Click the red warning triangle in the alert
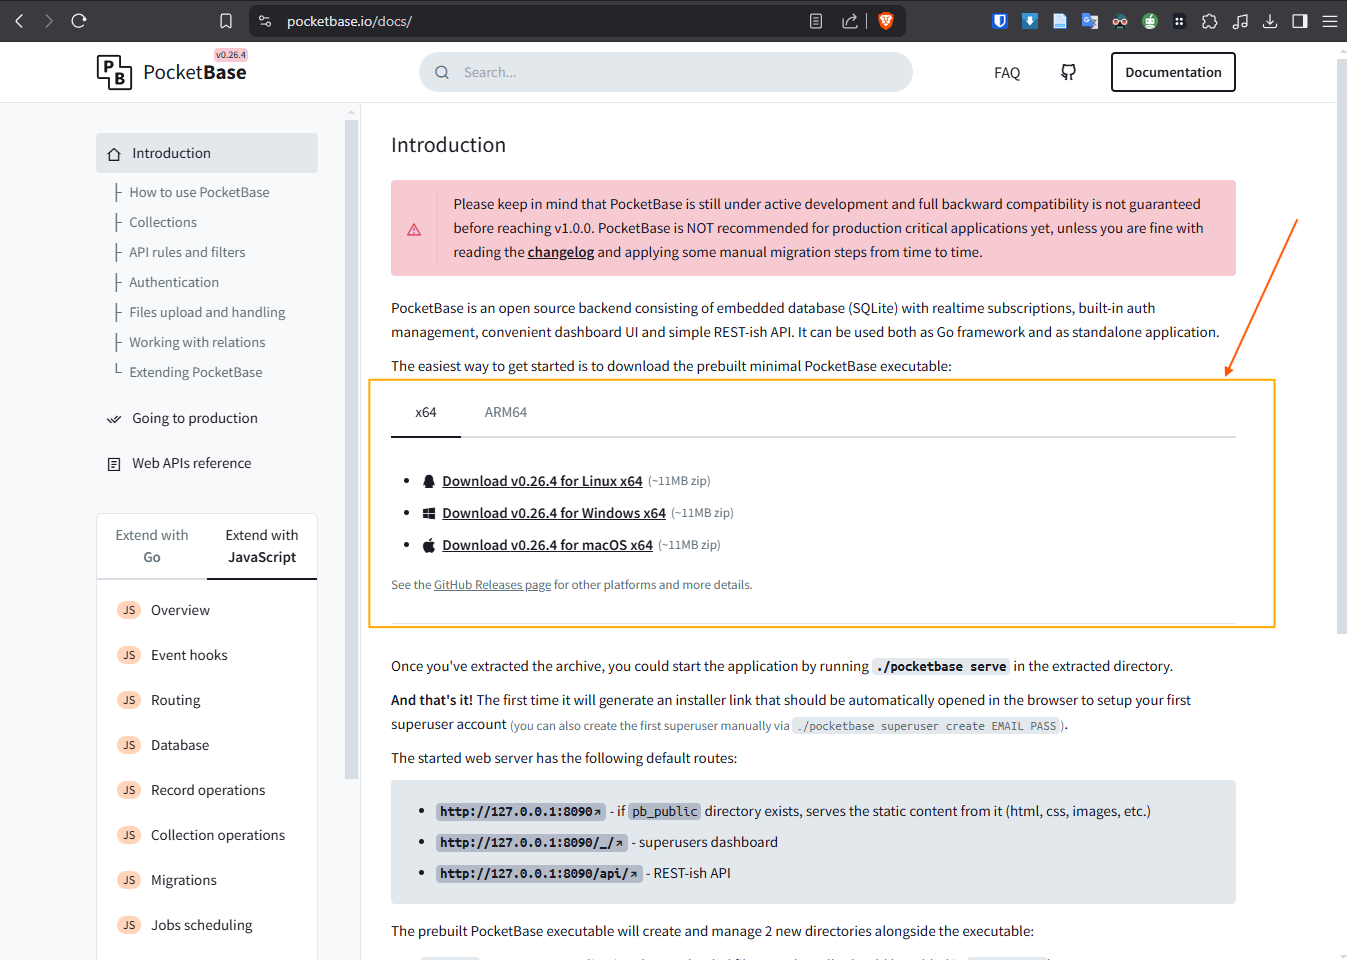This screenshot has width=1347, height=960. point(414,229)
